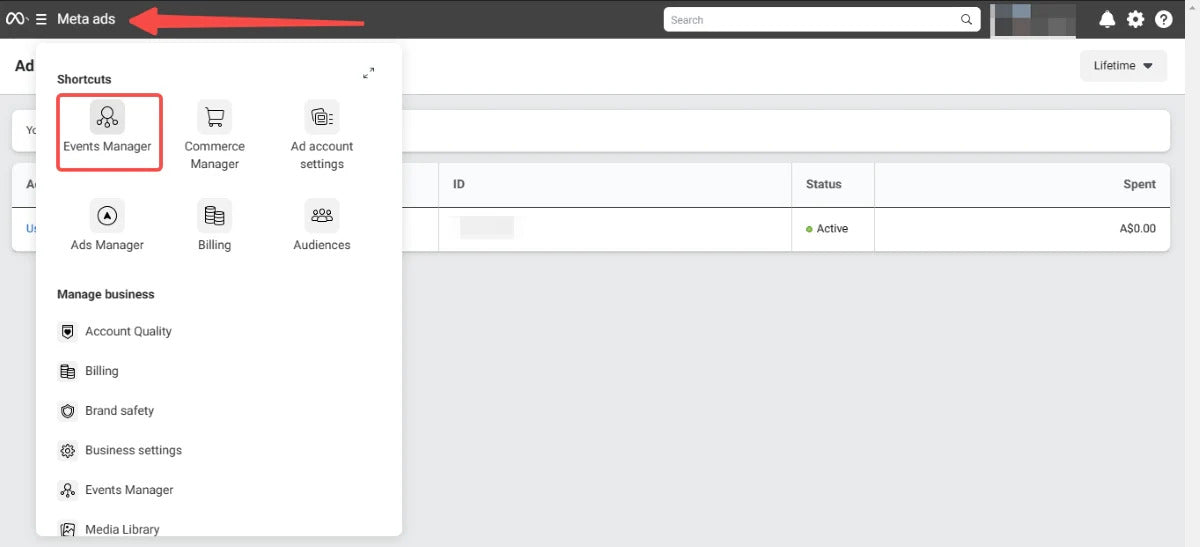Select Account Quality menu item

click(x=128, y=331)
